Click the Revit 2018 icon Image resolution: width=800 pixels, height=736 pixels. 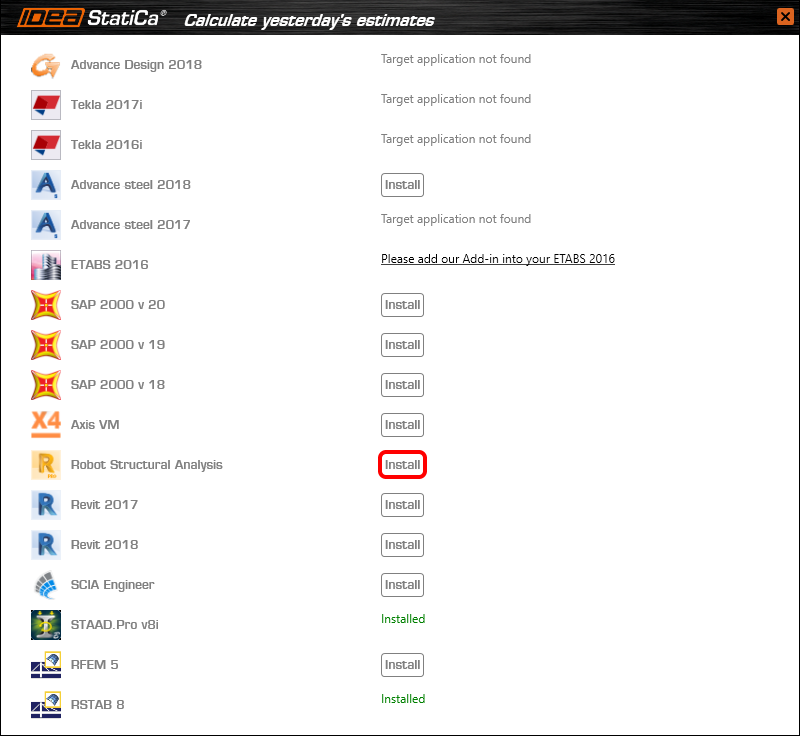coord(45,545)
